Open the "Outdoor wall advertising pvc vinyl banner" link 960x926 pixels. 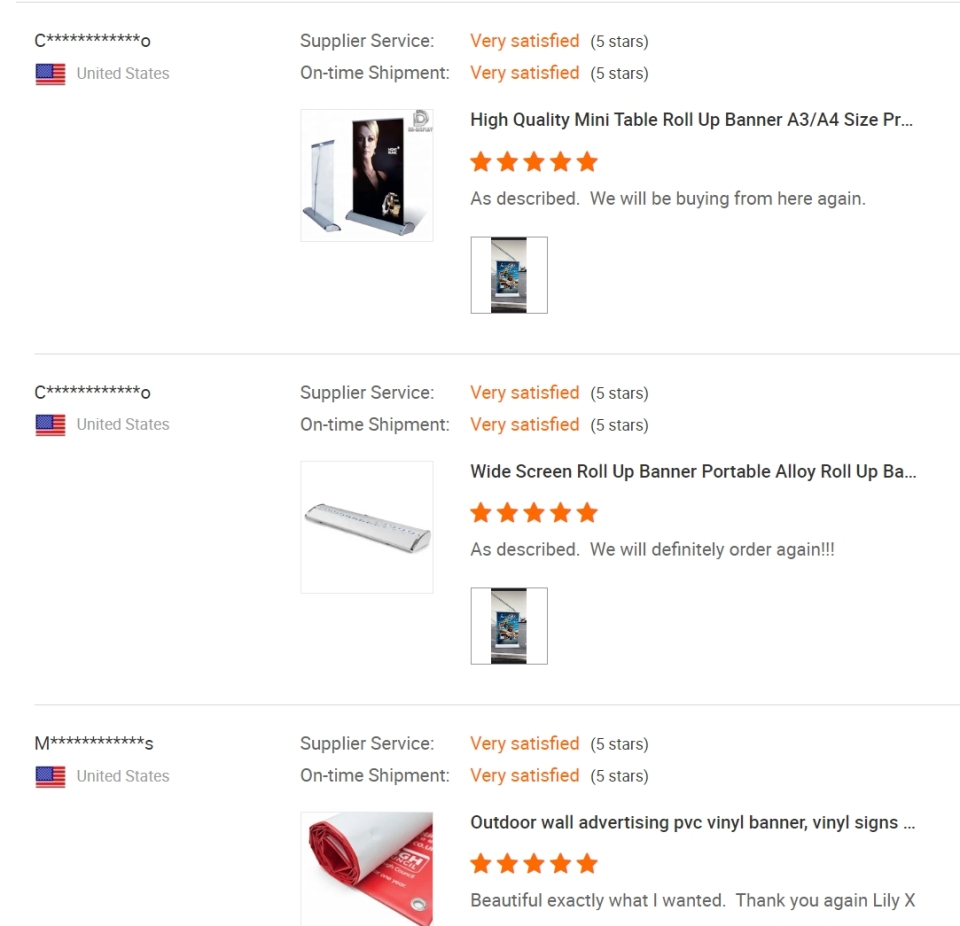coord(692,823)
